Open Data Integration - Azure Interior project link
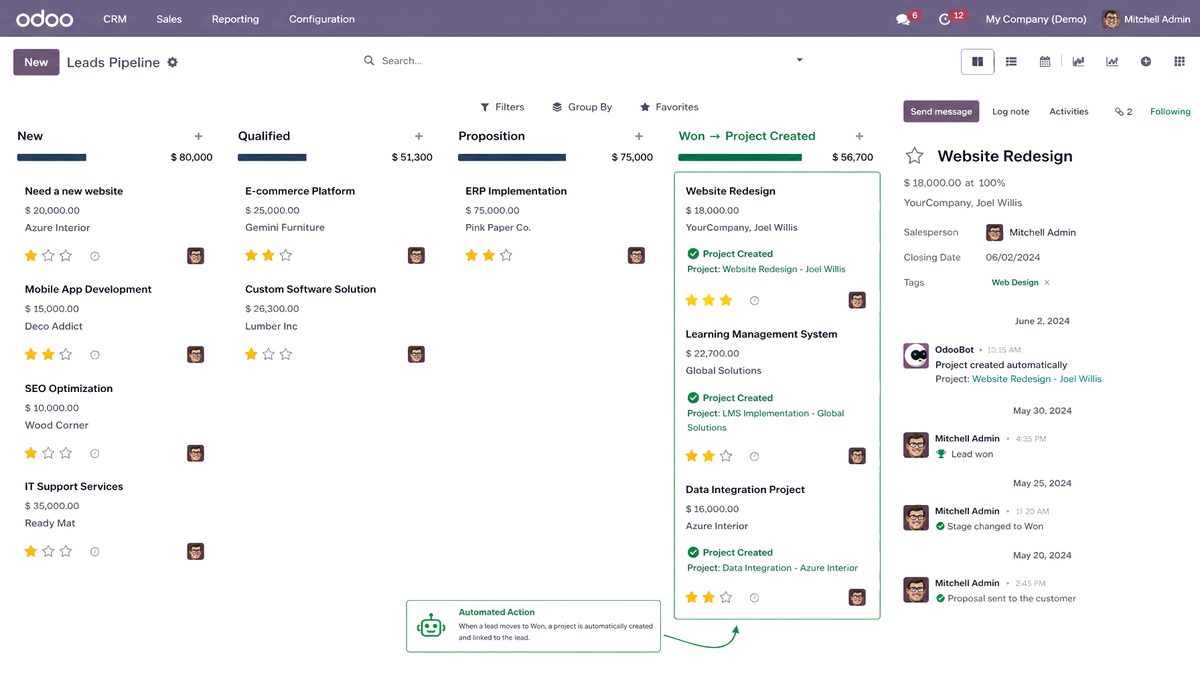Image resolution: width=1200 pixels, height=685 pixels. [x=790, y=568]
